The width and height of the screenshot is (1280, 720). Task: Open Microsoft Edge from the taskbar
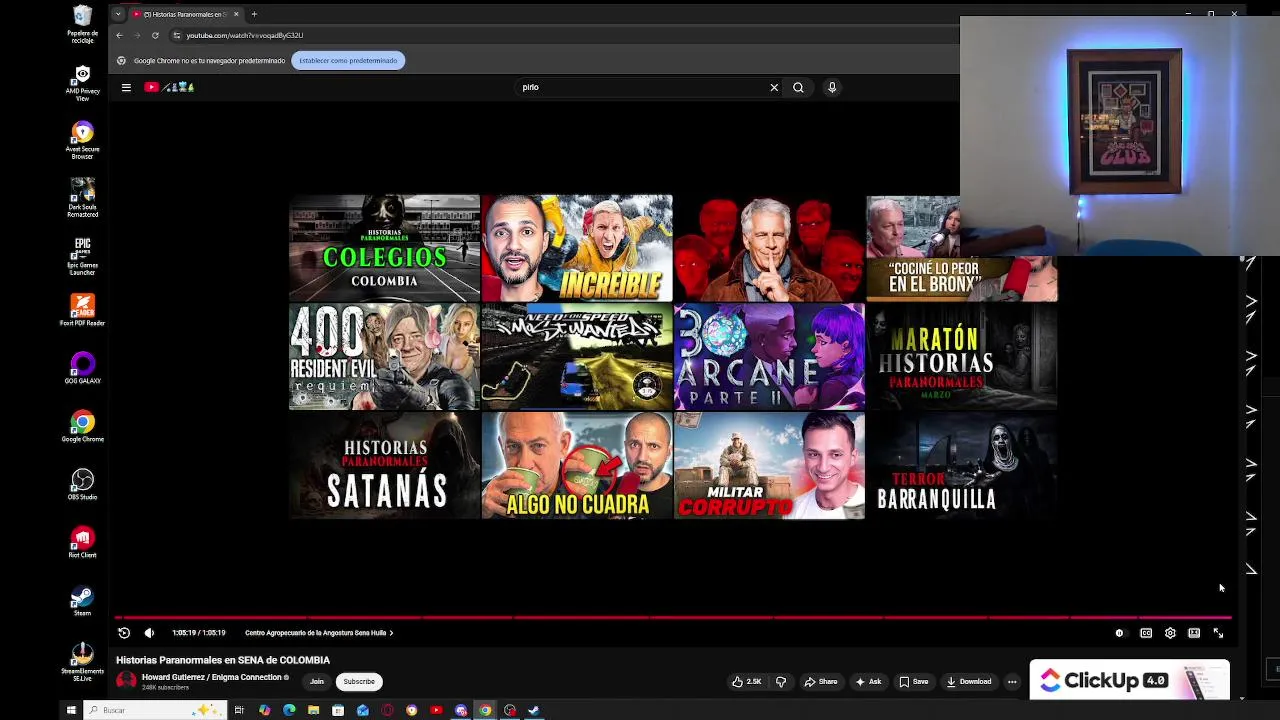(x=289, y=710)
